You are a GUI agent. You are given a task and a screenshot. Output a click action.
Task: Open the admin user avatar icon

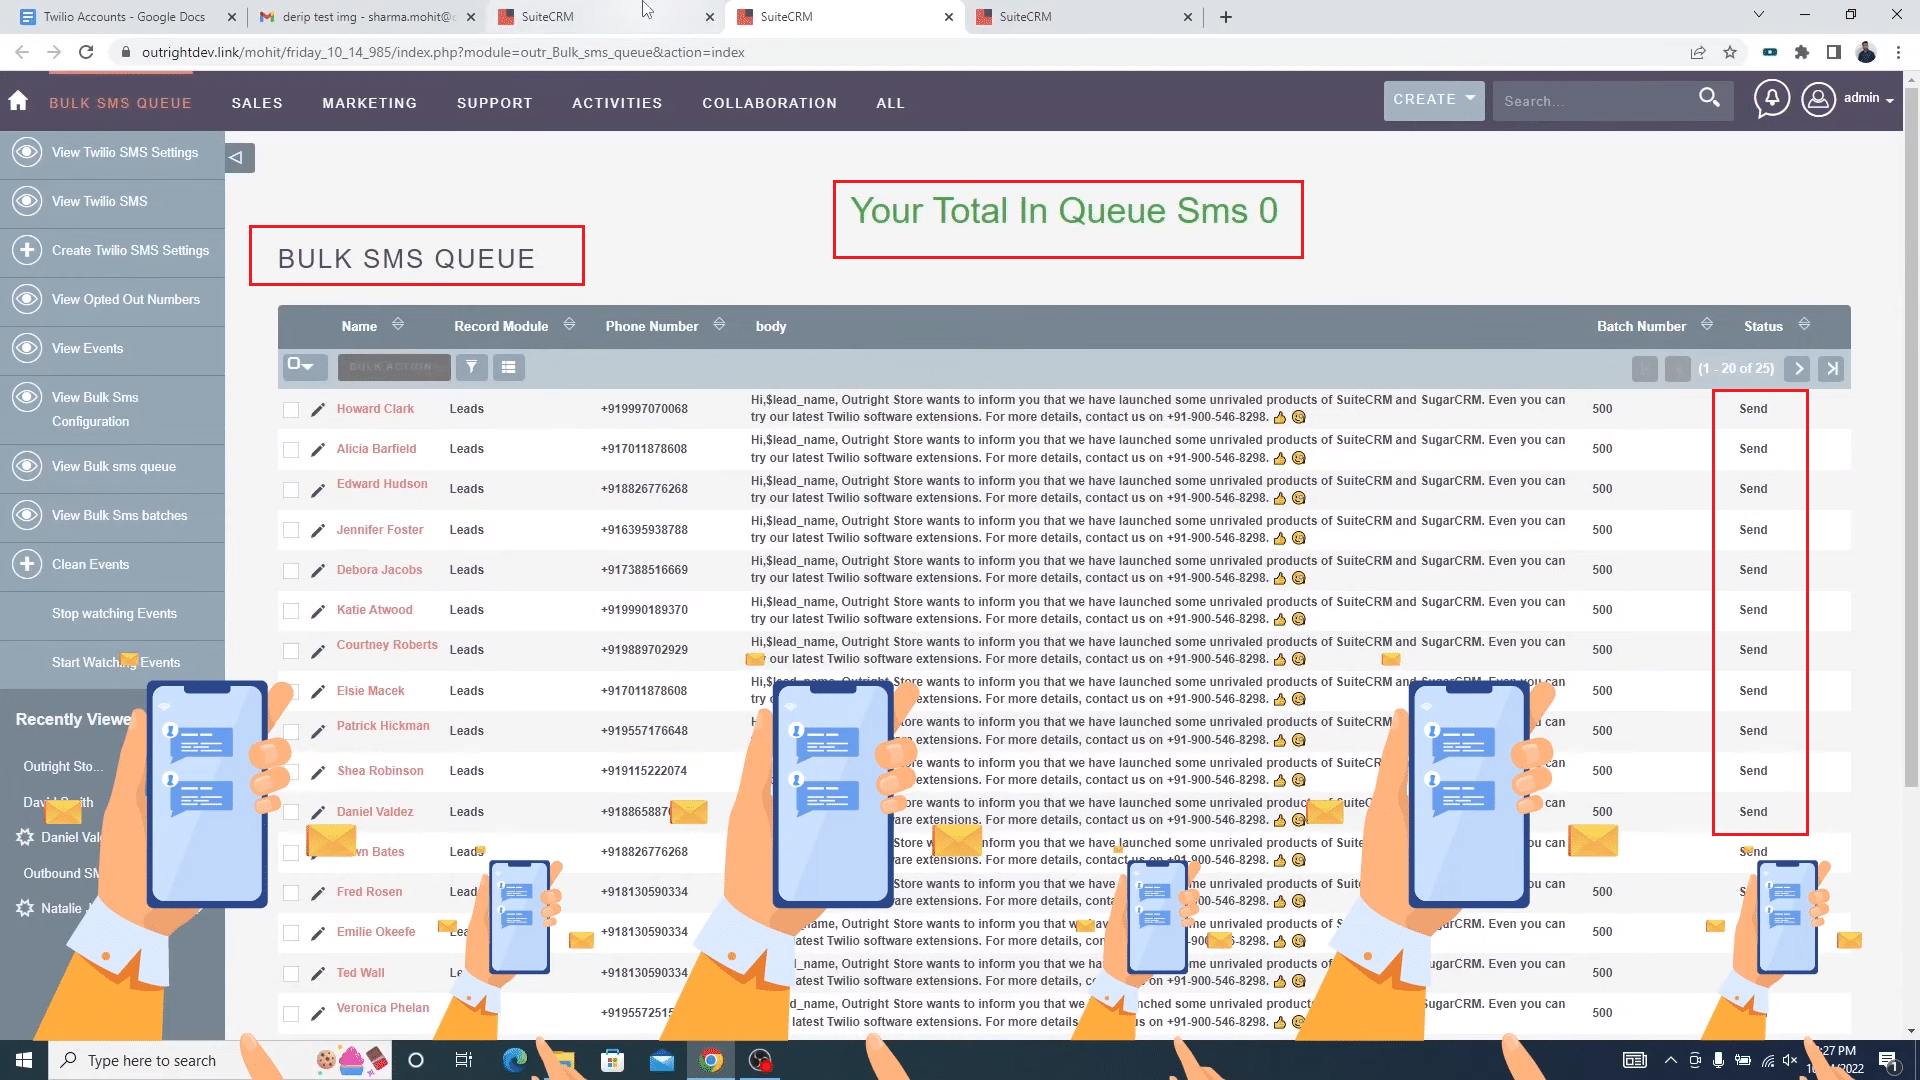[x=1818, y=99]
